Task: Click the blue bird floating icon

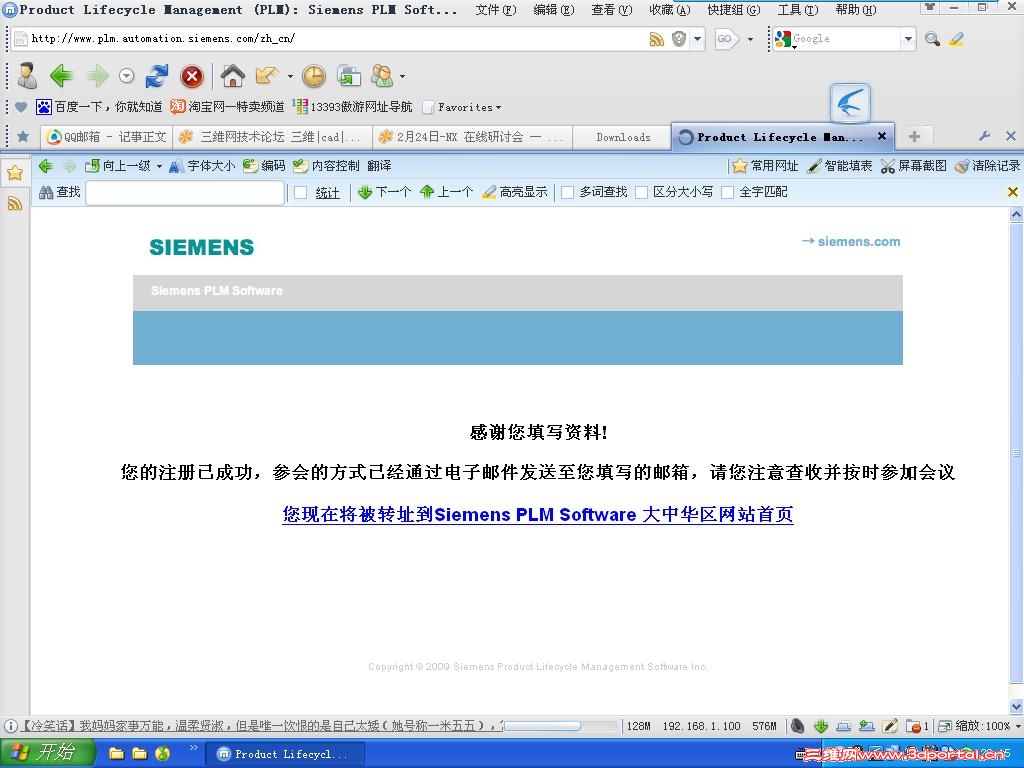Action: [850, 103]
